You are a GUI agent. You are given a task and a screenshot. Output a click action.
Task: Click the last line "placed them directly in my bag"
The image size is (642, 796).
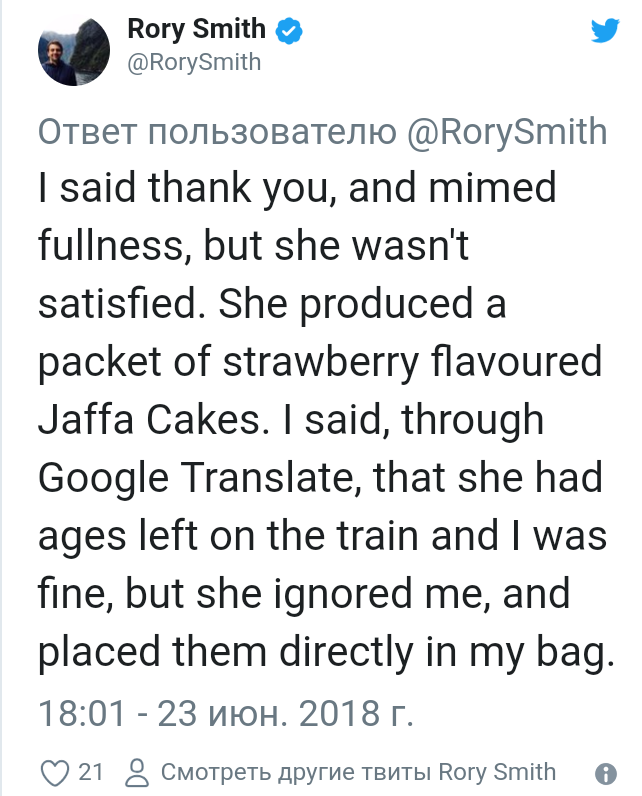coord(320,653)
